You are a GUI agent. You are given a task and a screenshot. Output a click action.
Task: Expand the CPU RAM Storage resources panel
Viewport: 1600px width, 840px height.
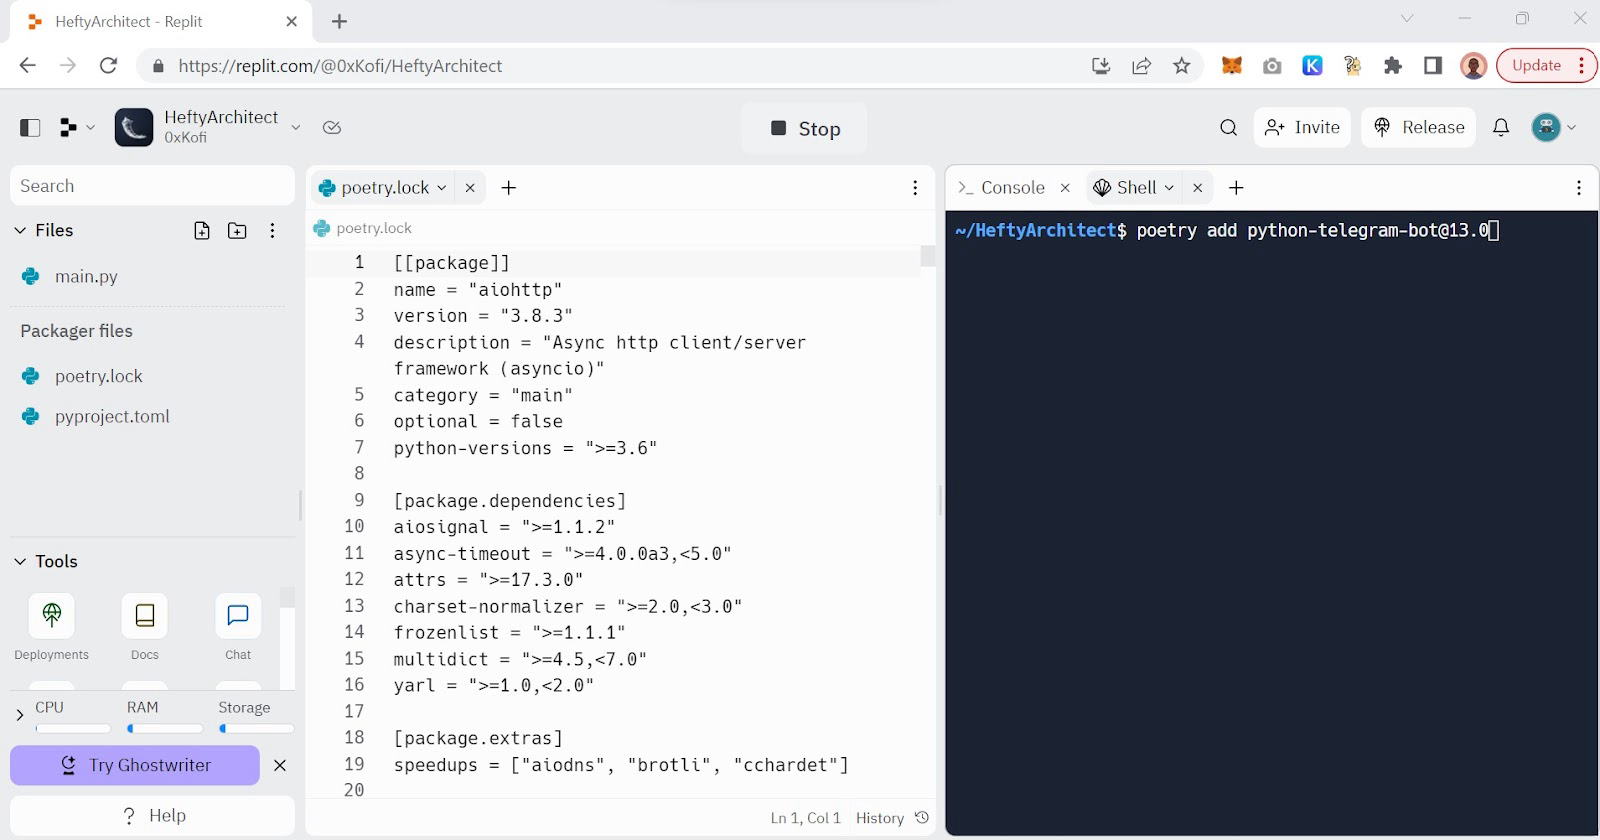click(19, 715)
